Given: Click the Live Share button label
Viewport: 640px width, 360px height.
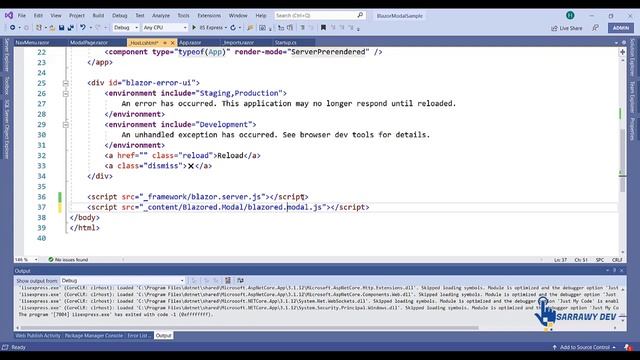Looking at the screenshot, I should 571,28.
